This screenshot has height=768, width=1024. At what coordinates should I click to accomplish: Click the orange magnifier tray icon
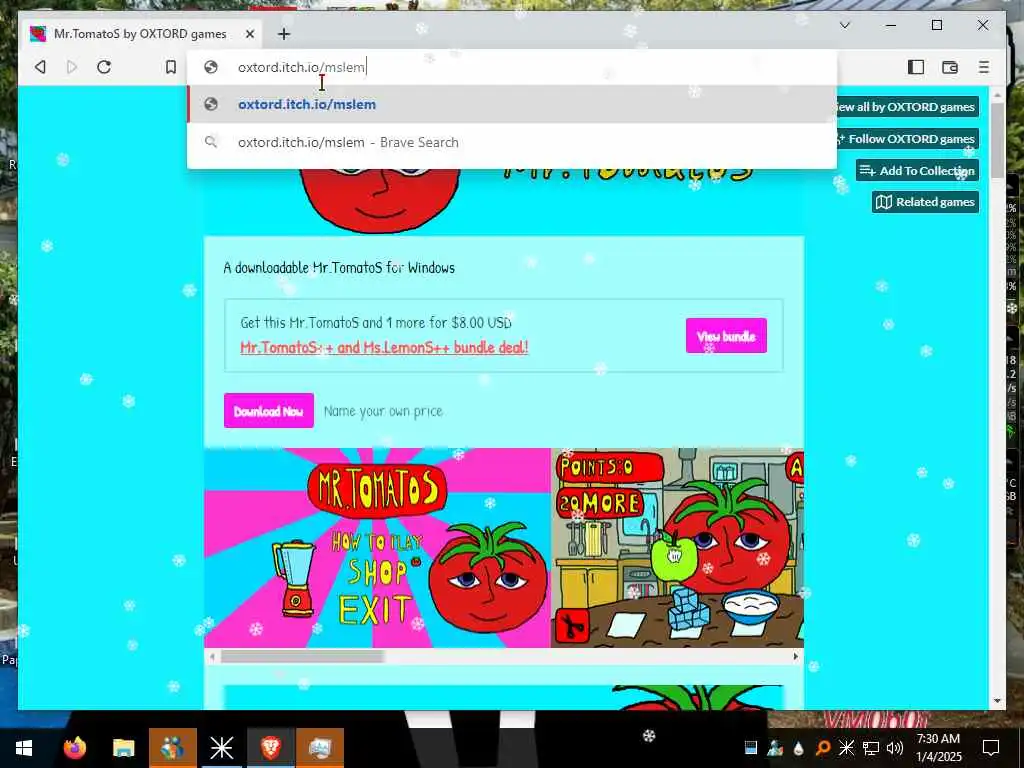pyautogui.click(x=823, y=748)
